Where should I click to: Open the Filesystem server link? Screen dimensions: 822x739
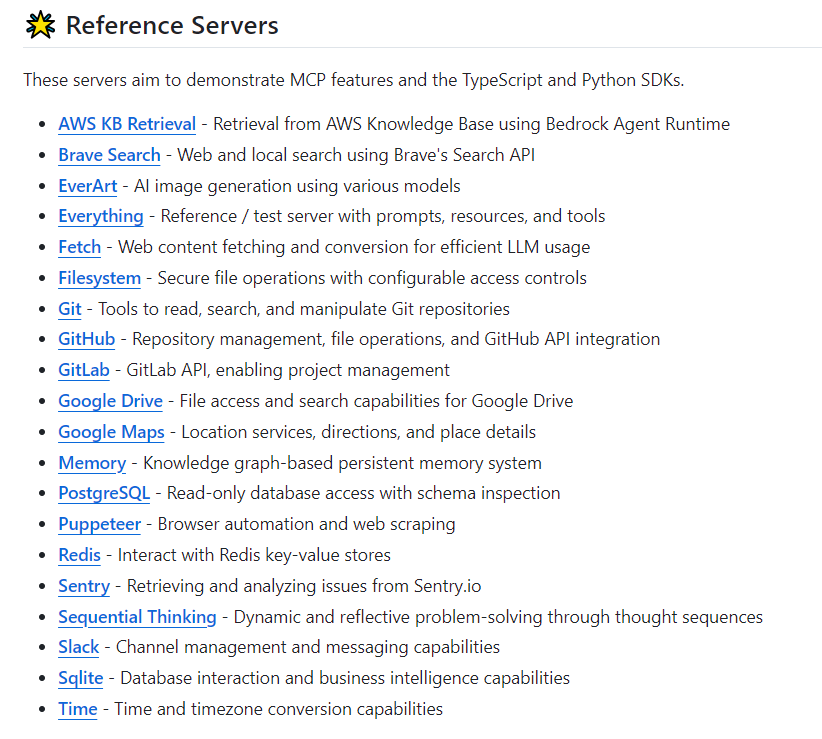click(x=100, y=278)
